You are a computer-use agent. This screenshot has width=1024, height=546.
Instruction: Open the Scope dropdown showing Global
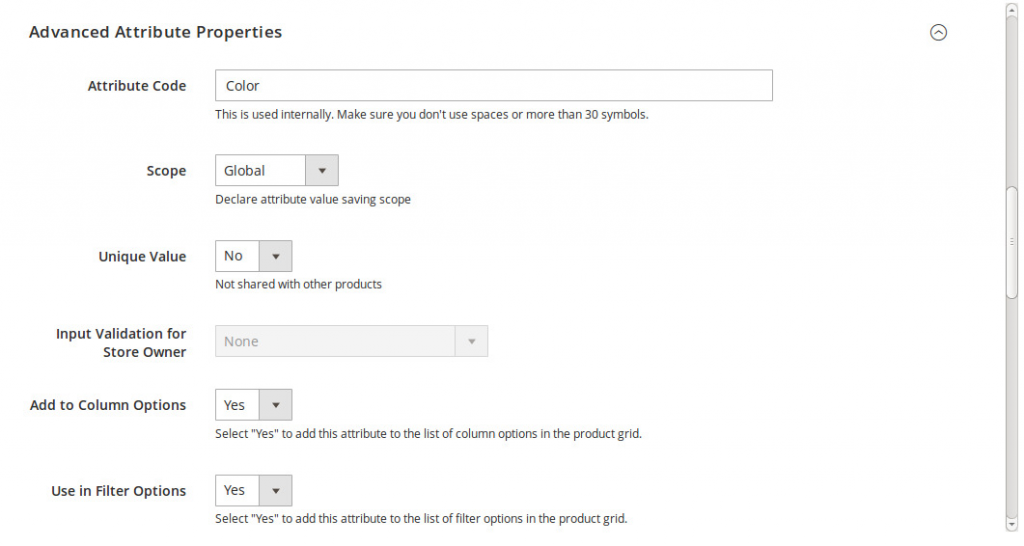coord(260,171)
